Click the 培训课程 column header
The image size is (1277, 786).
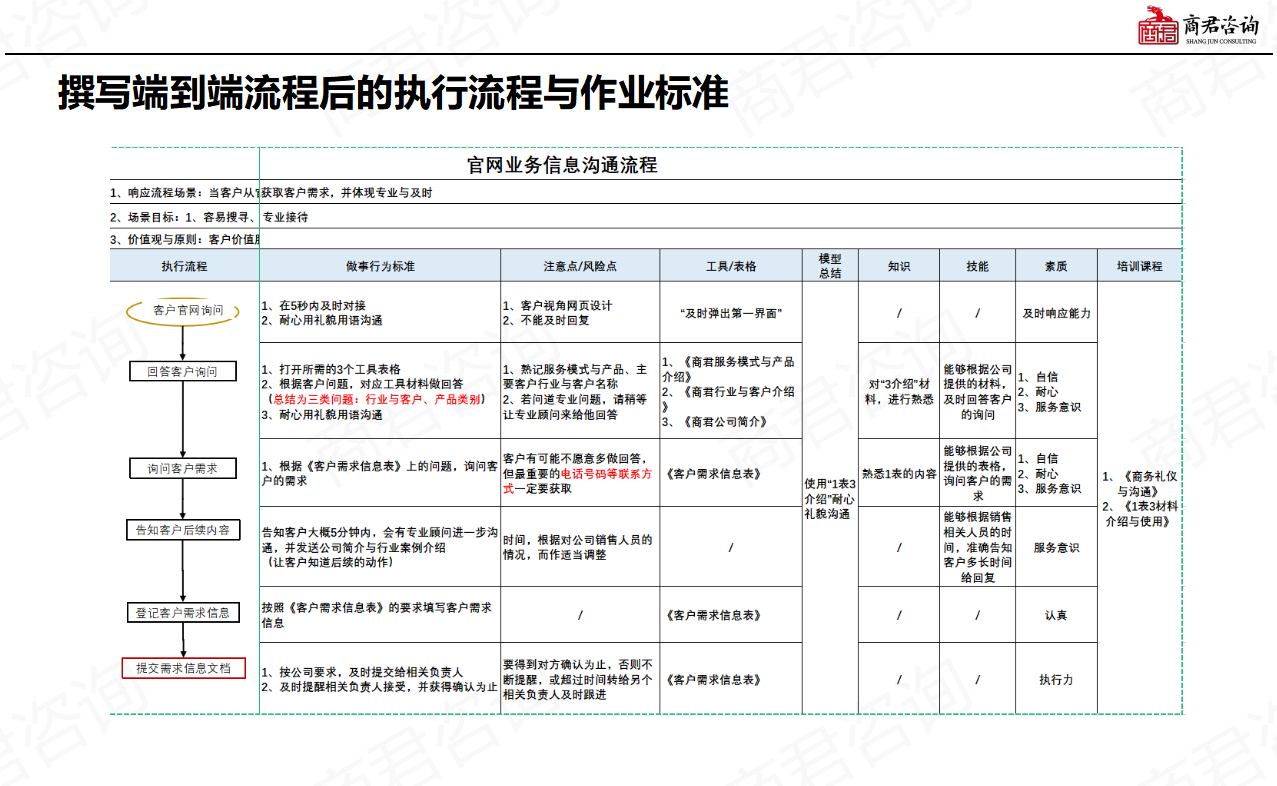(1140, 266)
